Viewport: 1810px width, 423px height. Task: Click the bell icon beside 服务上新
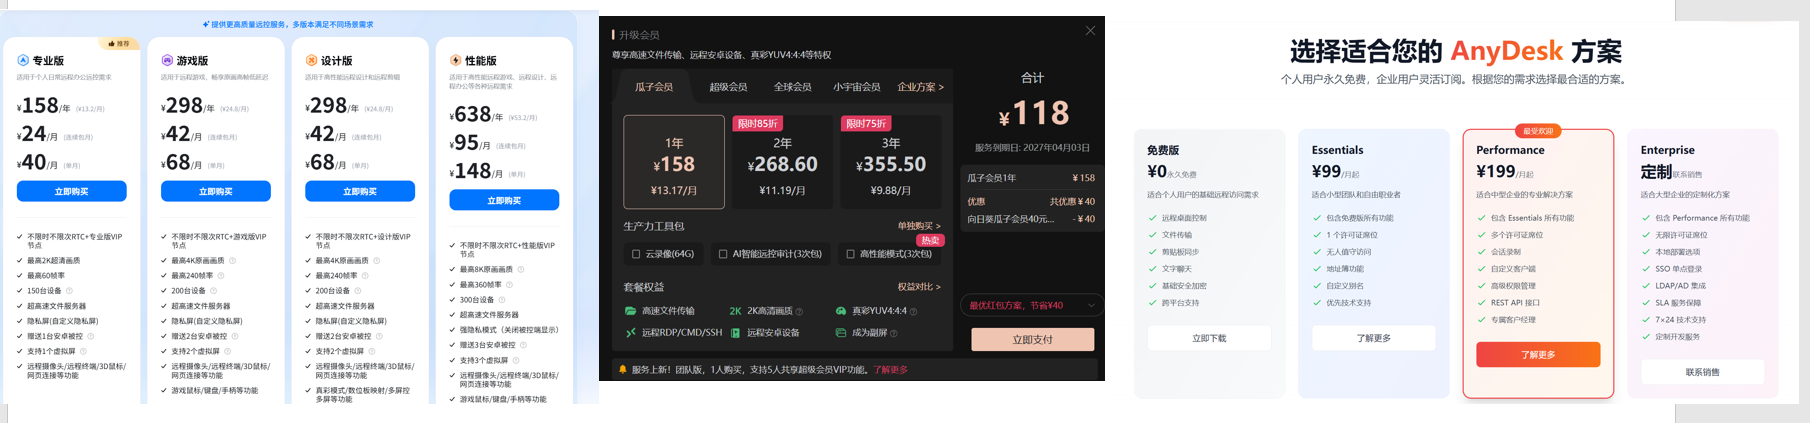tap(623, 369)
